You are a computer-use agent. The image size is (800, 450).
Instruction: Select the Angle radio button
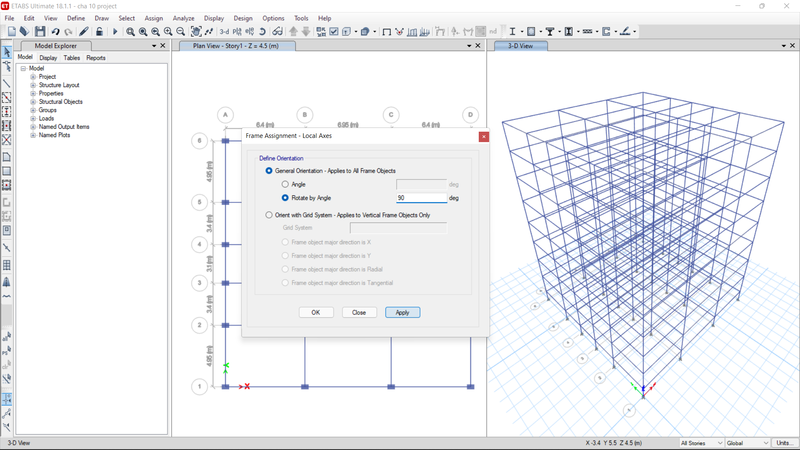pyautogui.click(x=285, y=184)
